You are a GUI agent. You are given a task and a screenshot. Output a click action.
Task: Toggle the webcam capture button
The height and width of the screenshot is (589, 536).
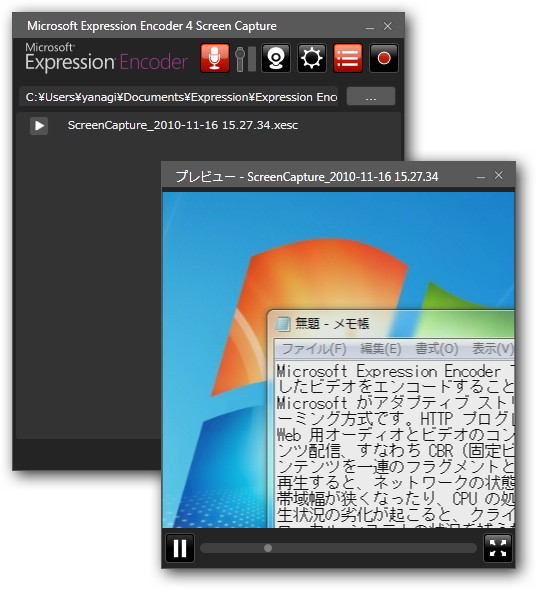276,58
